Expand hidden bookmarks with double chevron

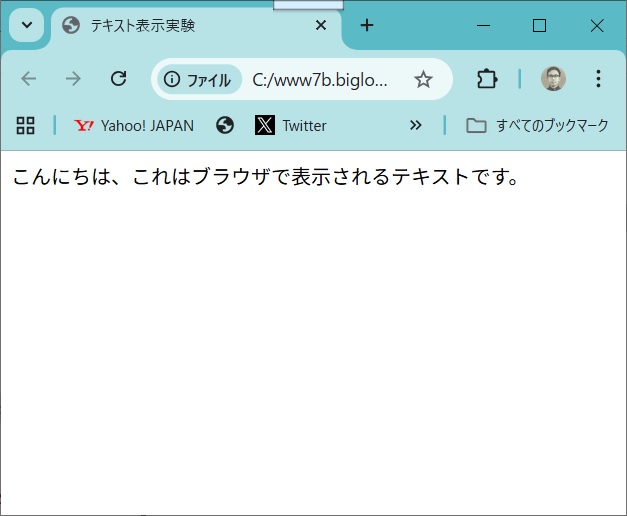416,125
